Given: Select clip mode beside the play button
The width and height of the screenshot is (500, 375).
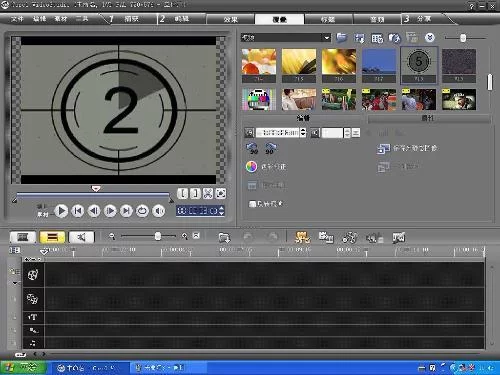Looking at the screenshot, I should pos(42,215).
